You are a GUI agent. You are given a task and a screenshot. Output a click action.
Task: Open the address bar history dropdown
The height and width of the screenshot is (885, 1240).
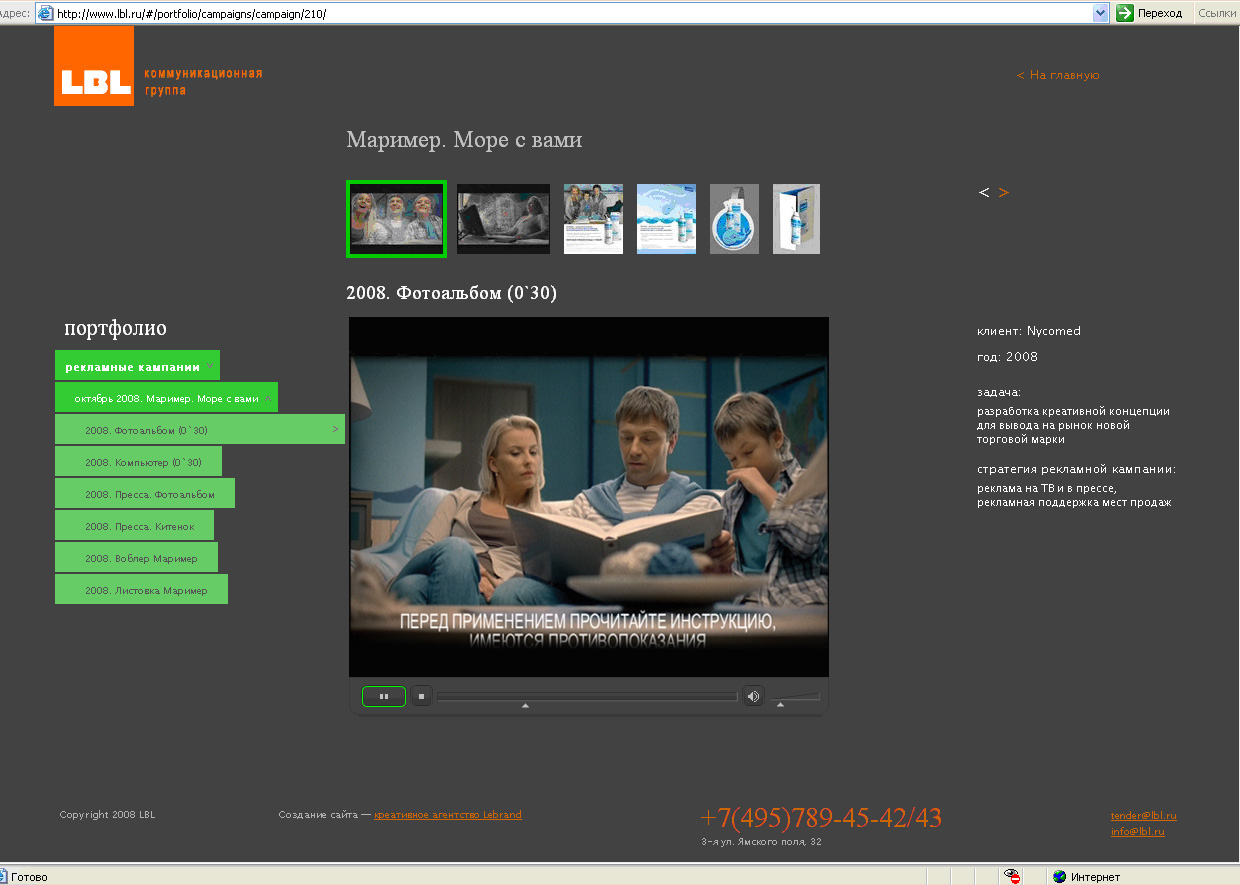1101,13
